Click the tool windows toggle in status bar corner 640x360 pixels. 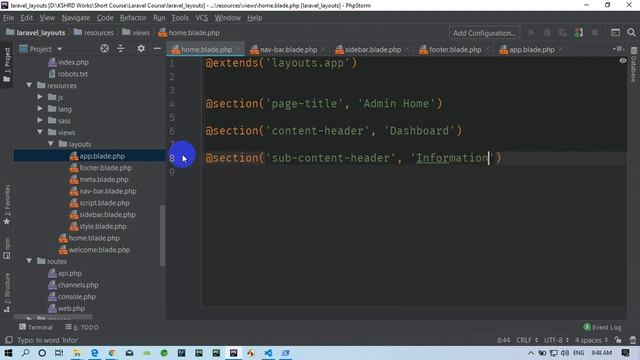coord(8,340)
